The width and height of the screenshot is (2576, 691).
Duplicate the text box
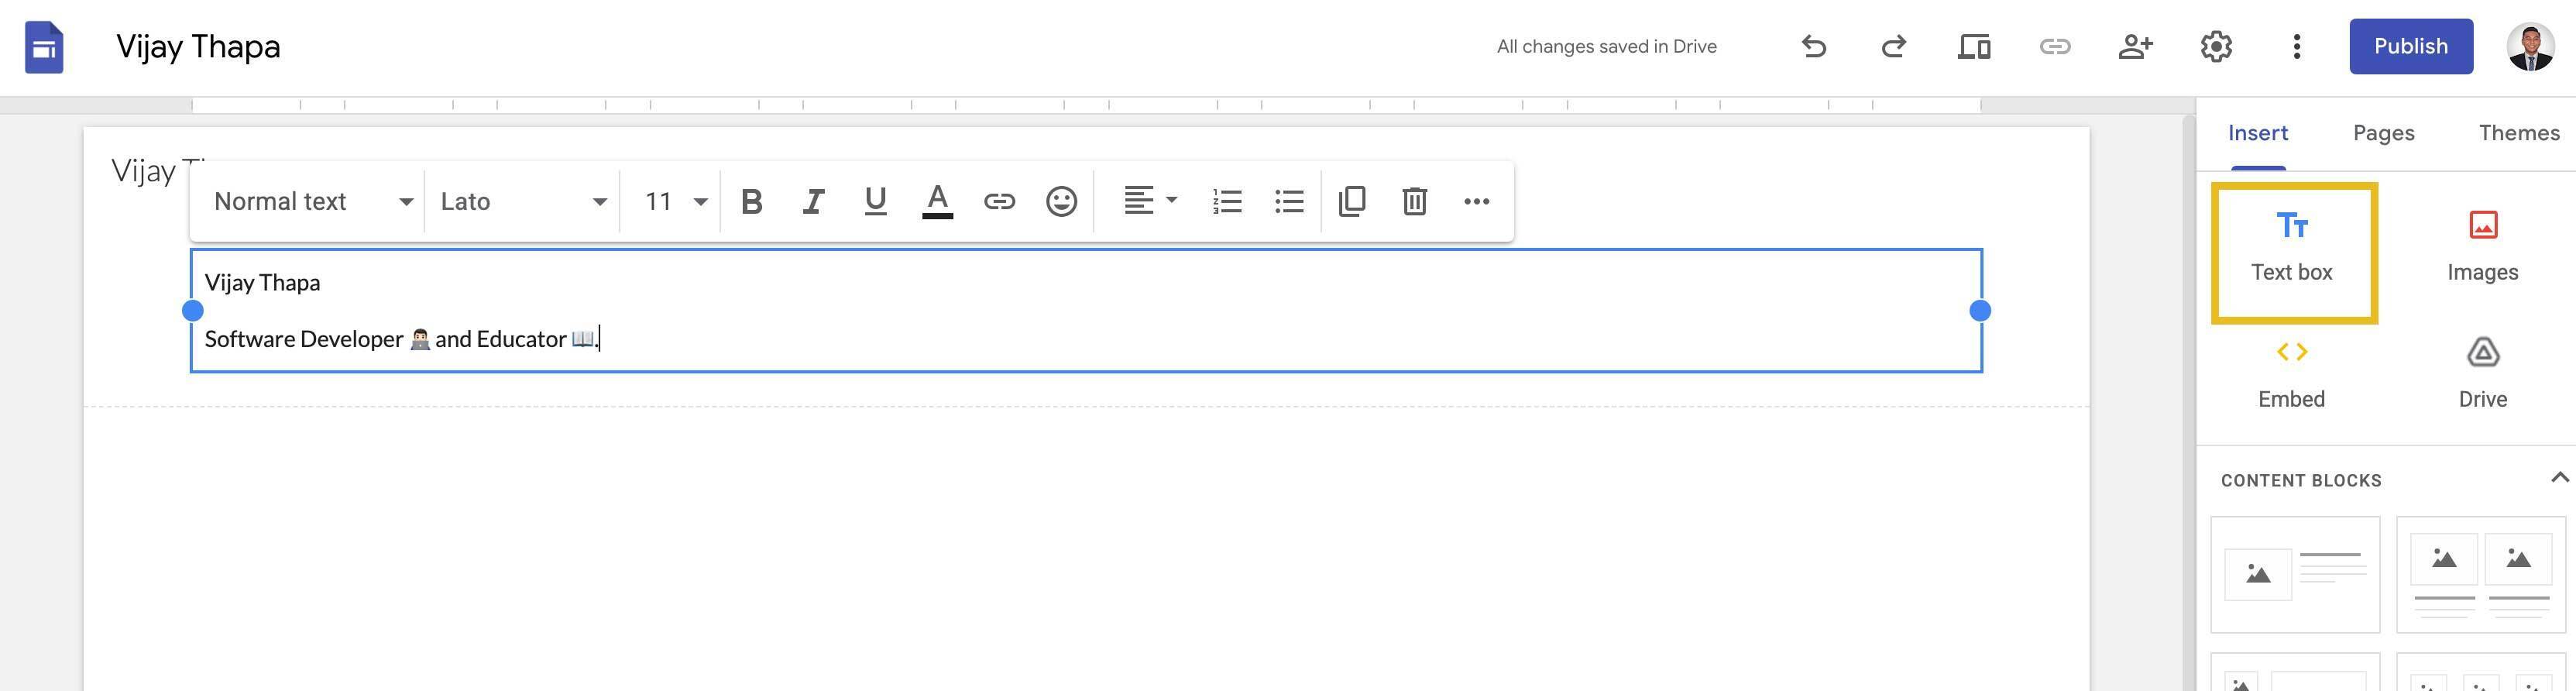(x=1352, y=201)
